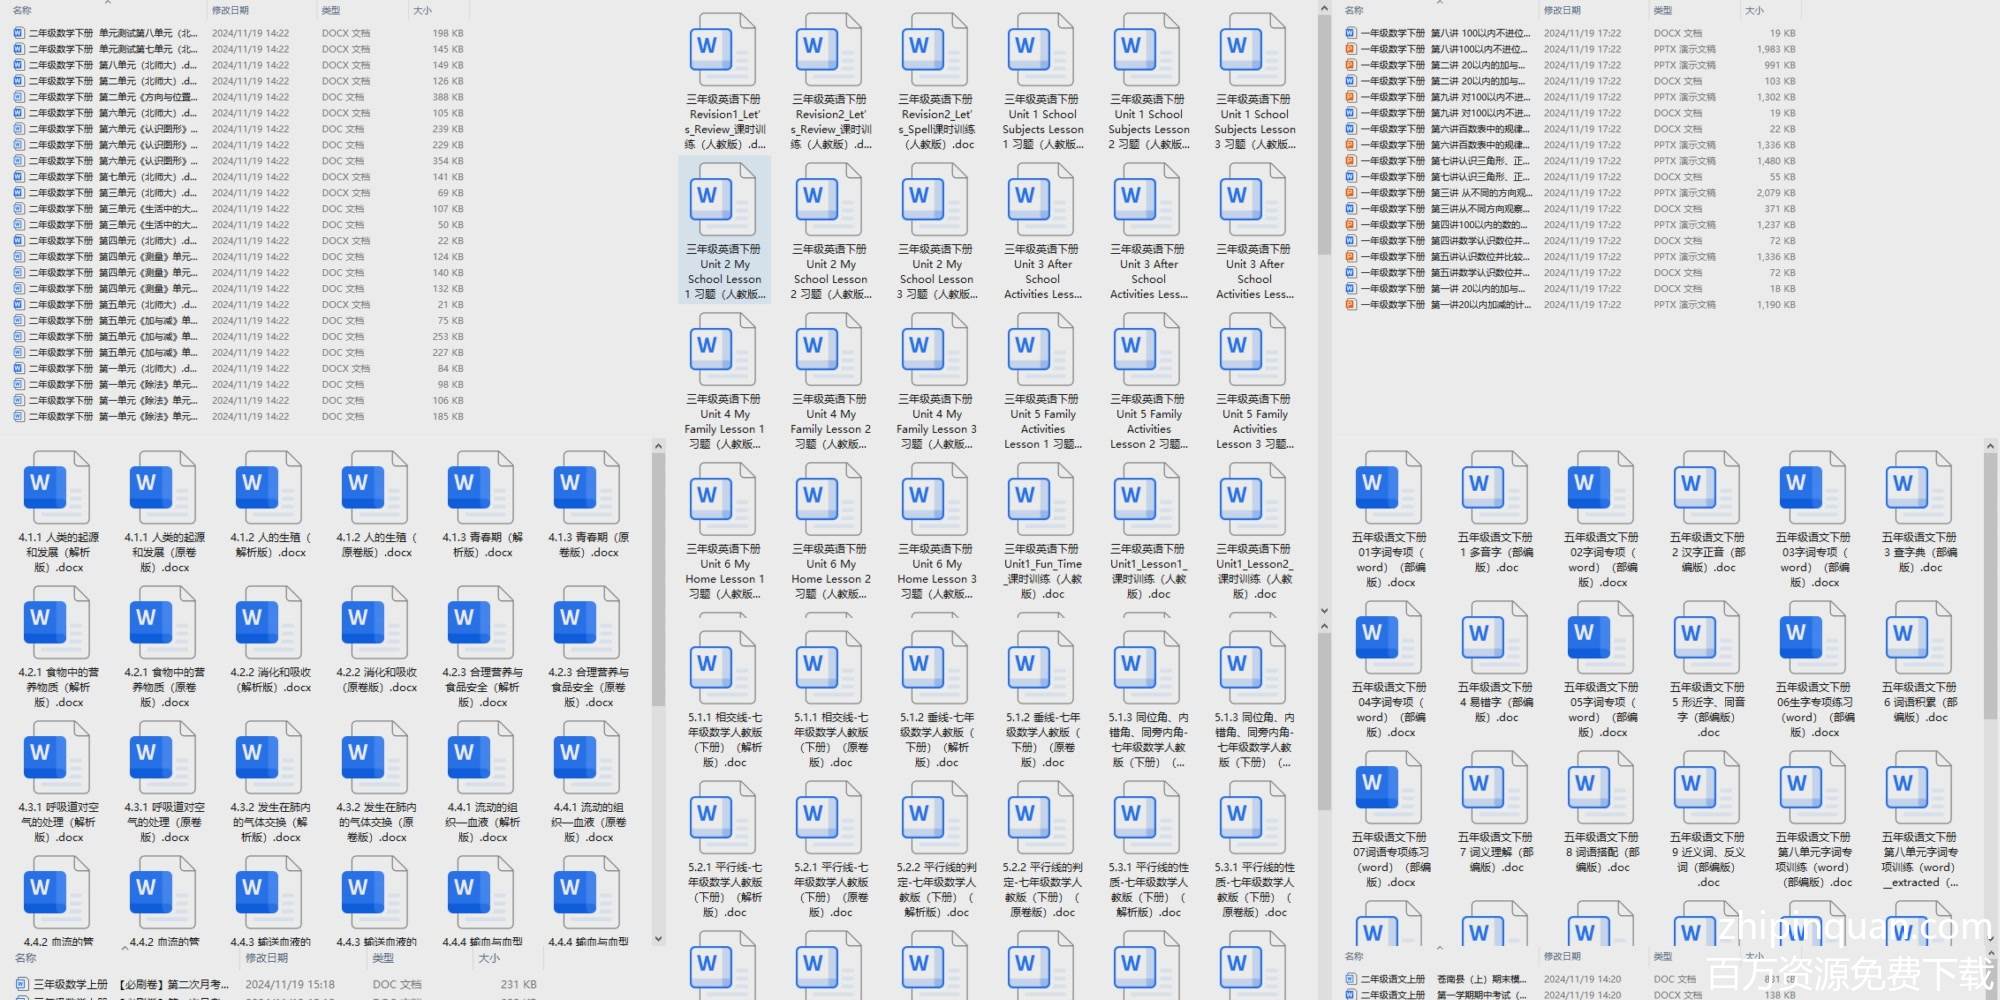Select the 5.1.1 相交线 解析版 file icon
Screen dimensions: 2000x1000
tap(723, 668)
